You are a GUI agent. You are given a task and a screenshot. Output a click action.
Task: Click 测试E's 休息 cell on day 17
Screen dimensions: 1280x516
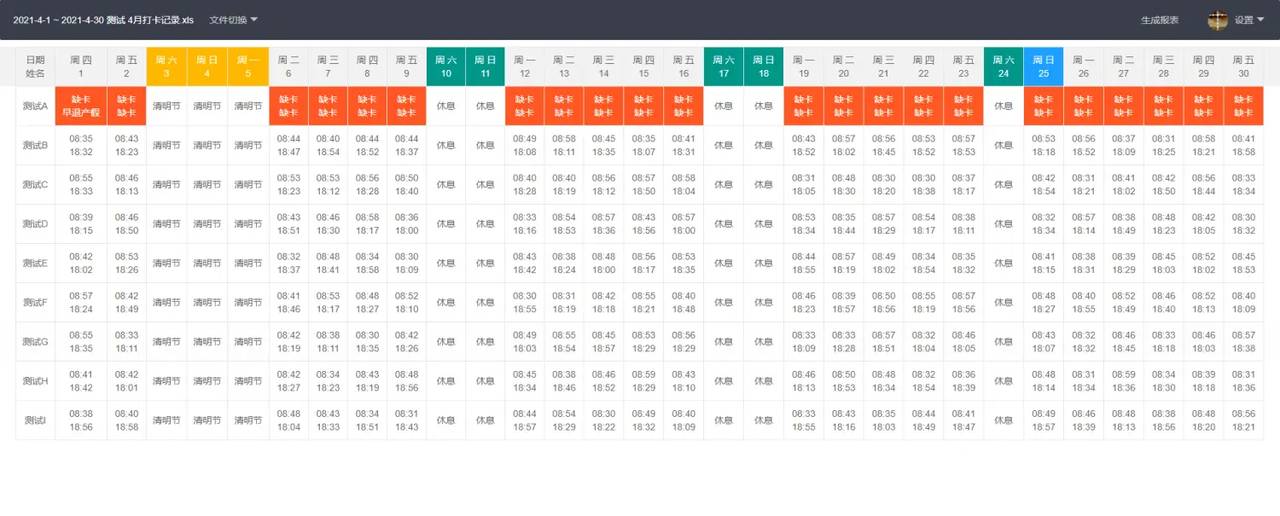(x=723, y=263)
